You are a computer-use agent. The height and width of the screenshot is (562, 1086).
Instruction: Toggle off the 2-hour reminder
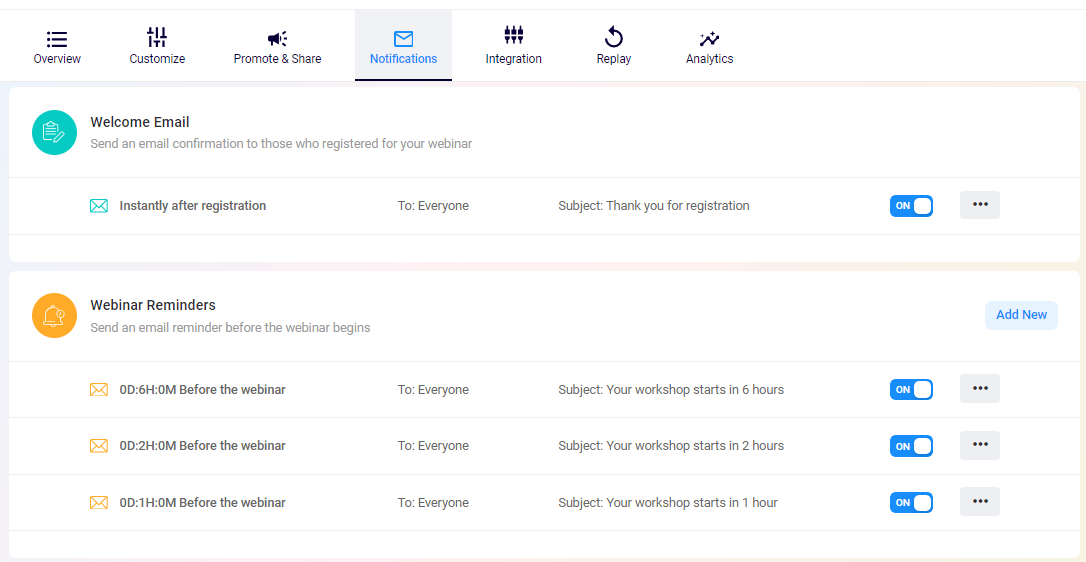pyautogui.click(x=911, y=446)
